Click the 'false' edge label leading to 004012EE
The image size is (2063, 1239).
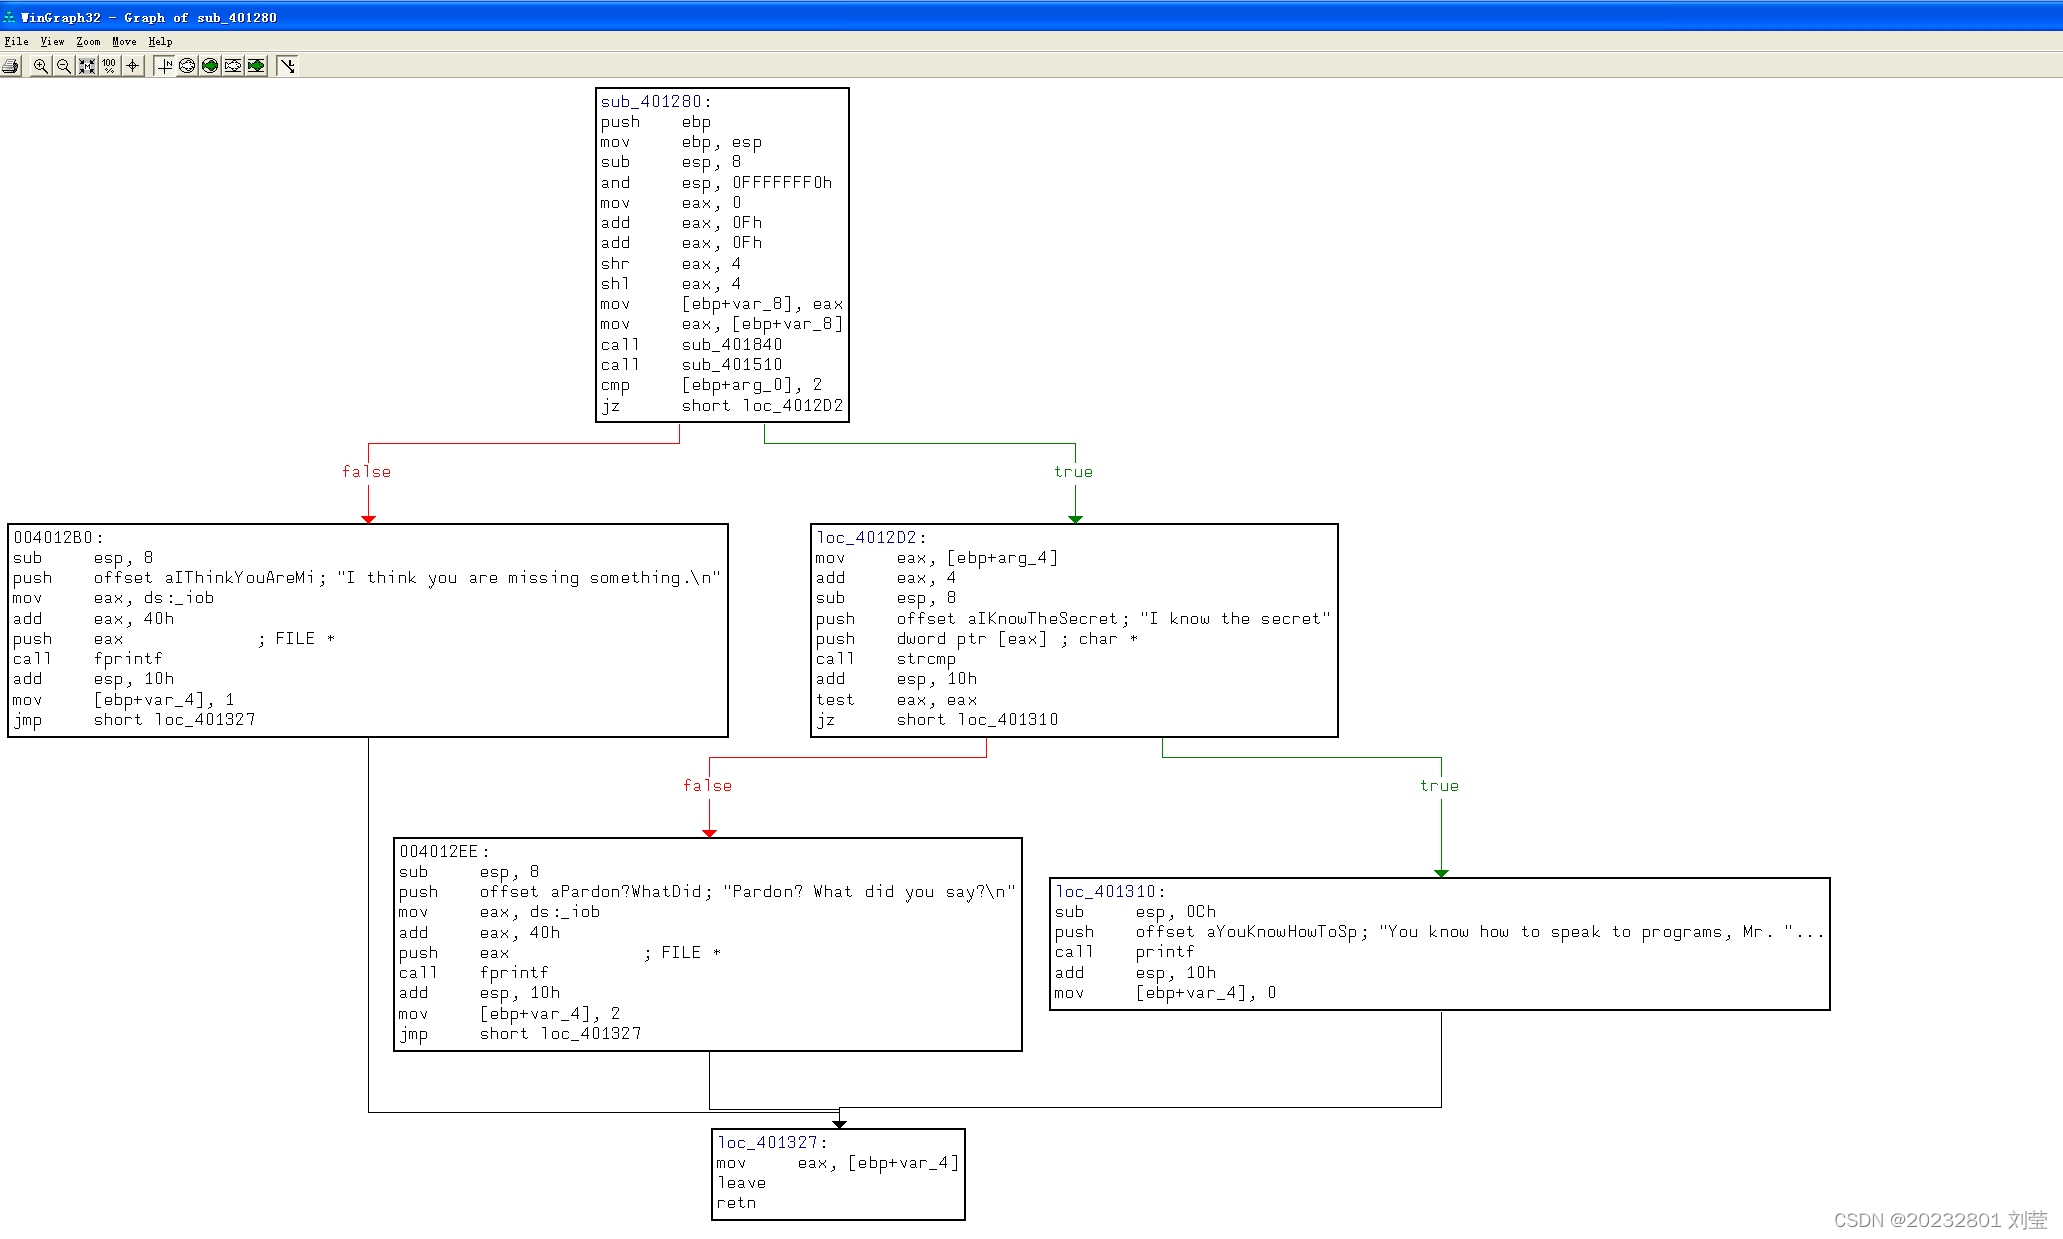707,786
